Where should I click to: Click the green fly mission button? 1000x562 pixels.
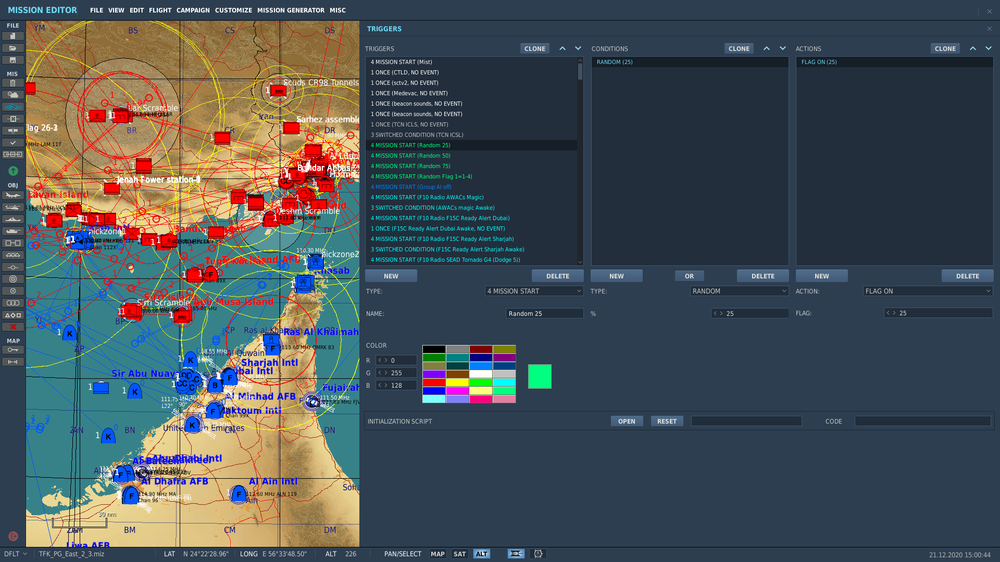coord(13,171)
